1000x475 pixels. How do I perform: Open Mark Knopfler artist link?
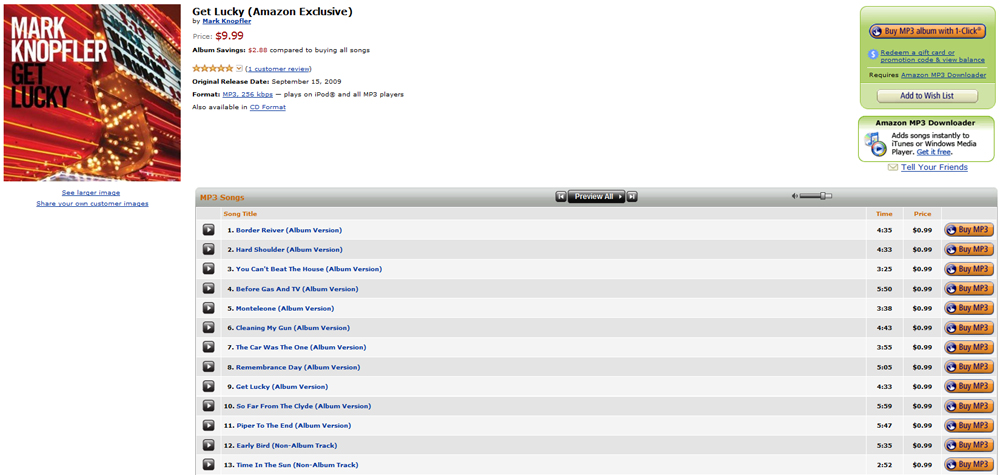click(226, 21)
